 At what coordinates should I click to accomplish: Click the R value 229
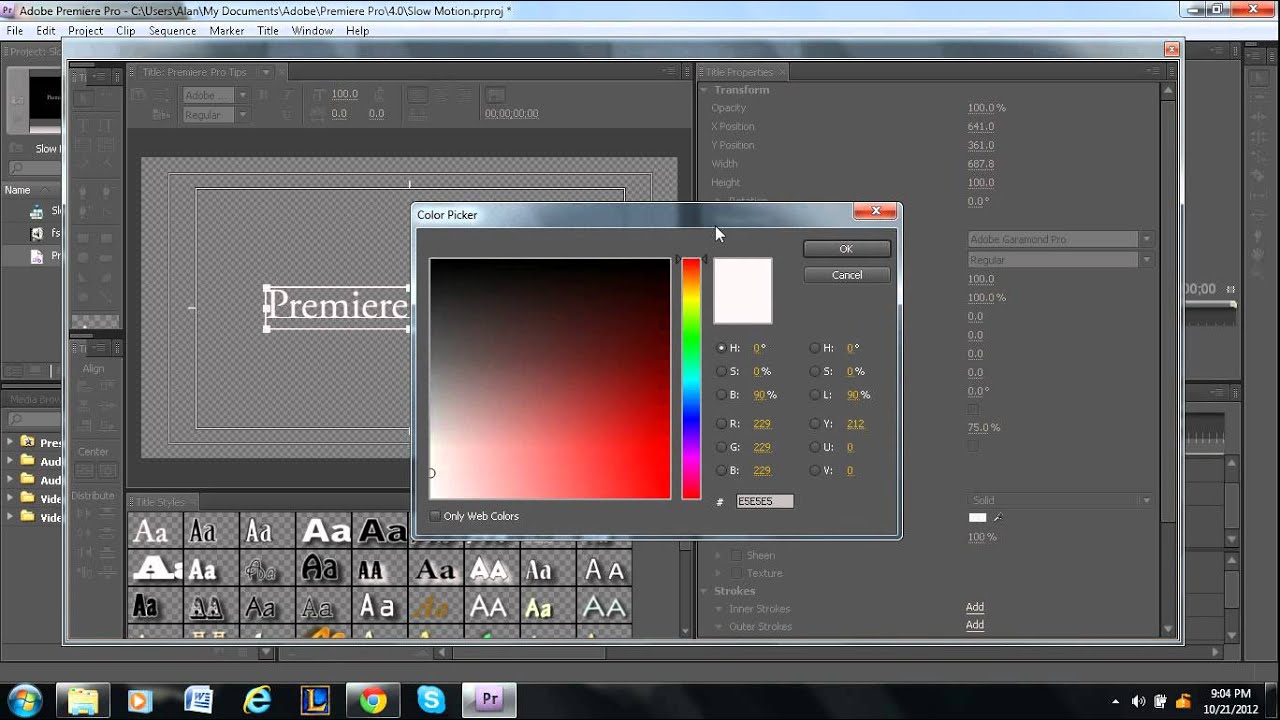(x=762, y=424)
